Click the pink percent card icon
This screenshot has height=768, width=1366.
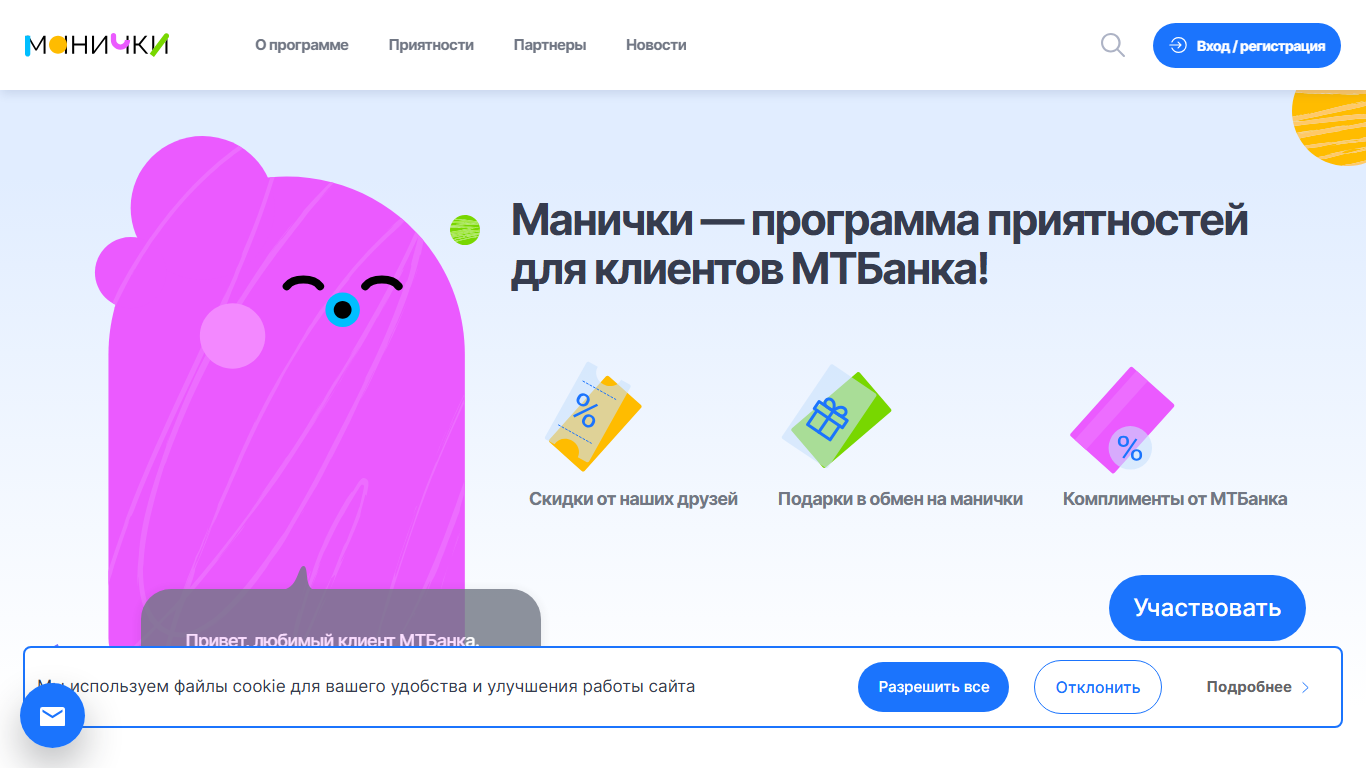(x=1121, y=420)
